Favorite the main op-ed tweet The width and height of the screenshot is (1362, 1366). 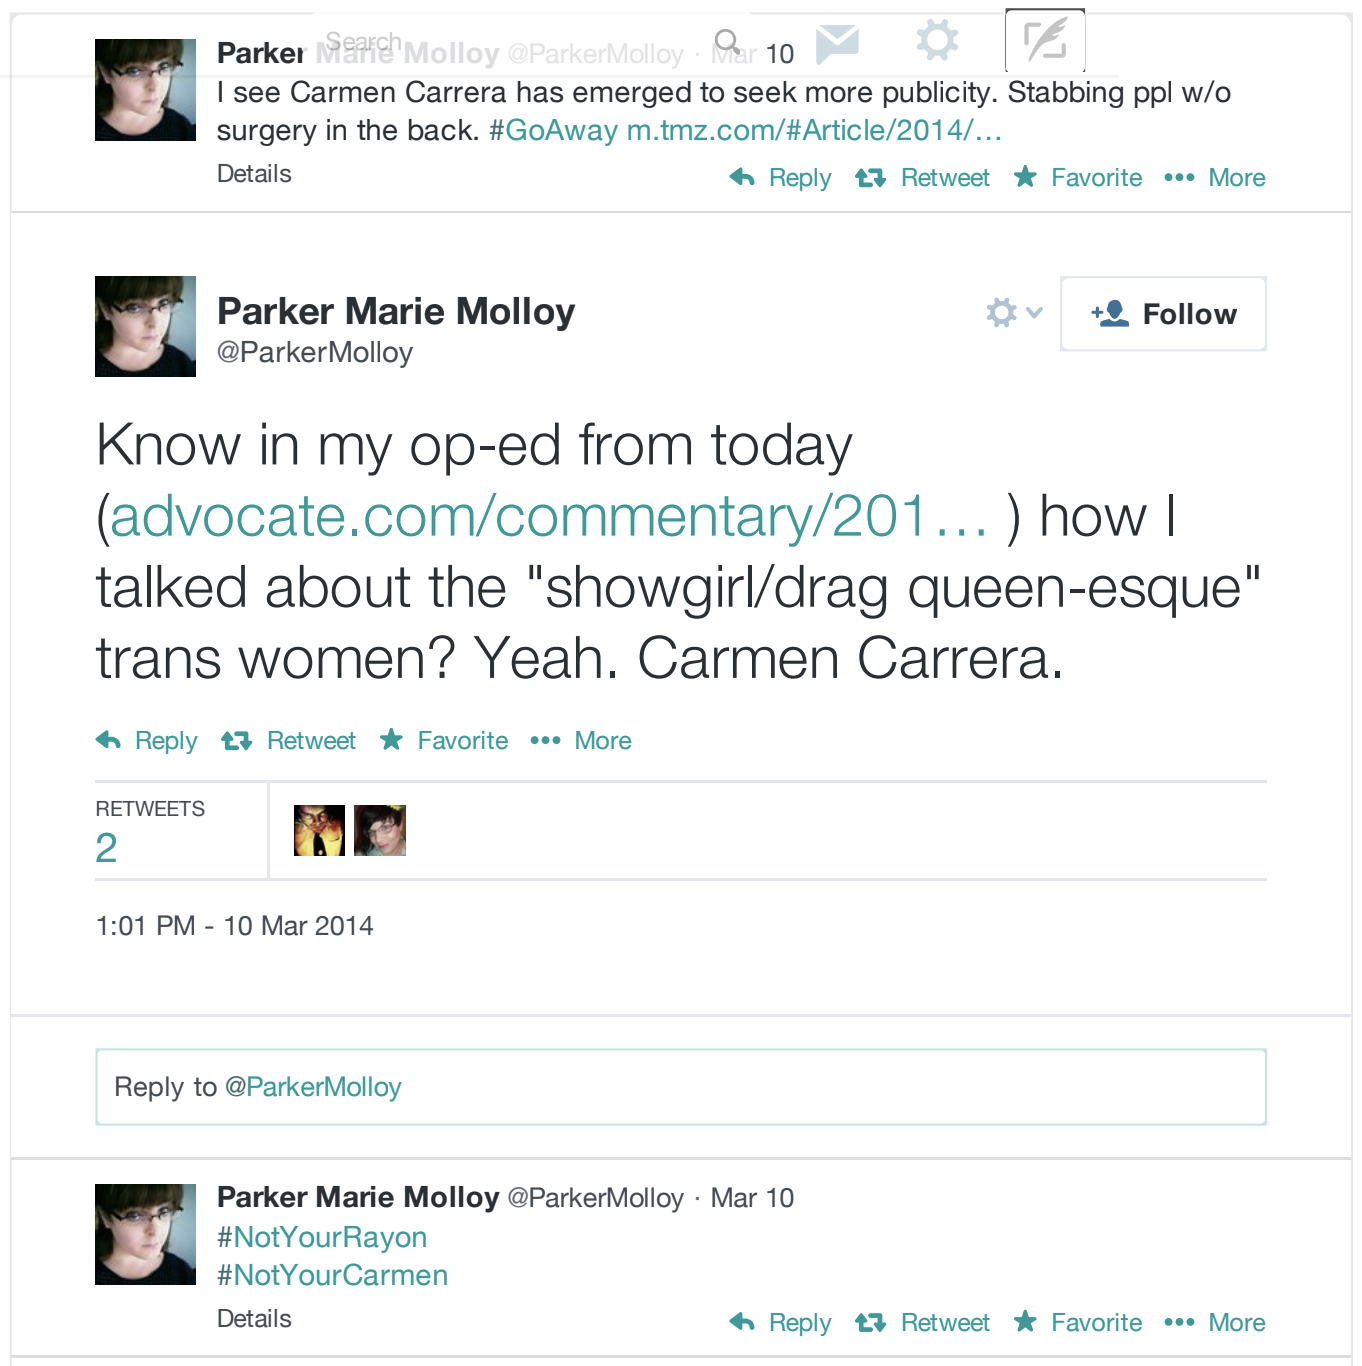444,741
